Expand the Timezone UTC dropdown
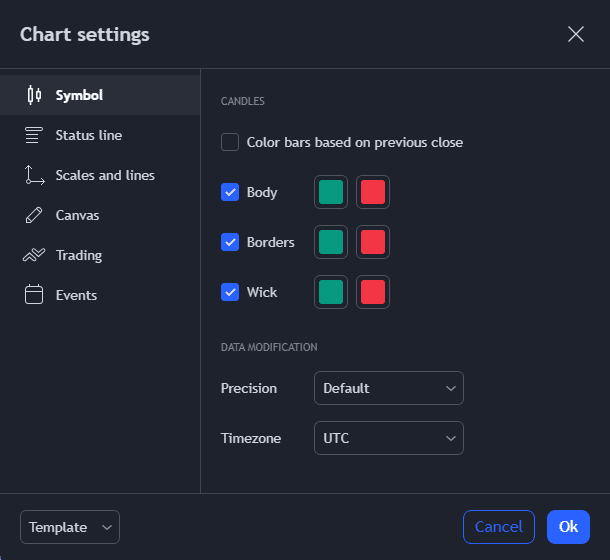610x560 pixels. [388, 438]
